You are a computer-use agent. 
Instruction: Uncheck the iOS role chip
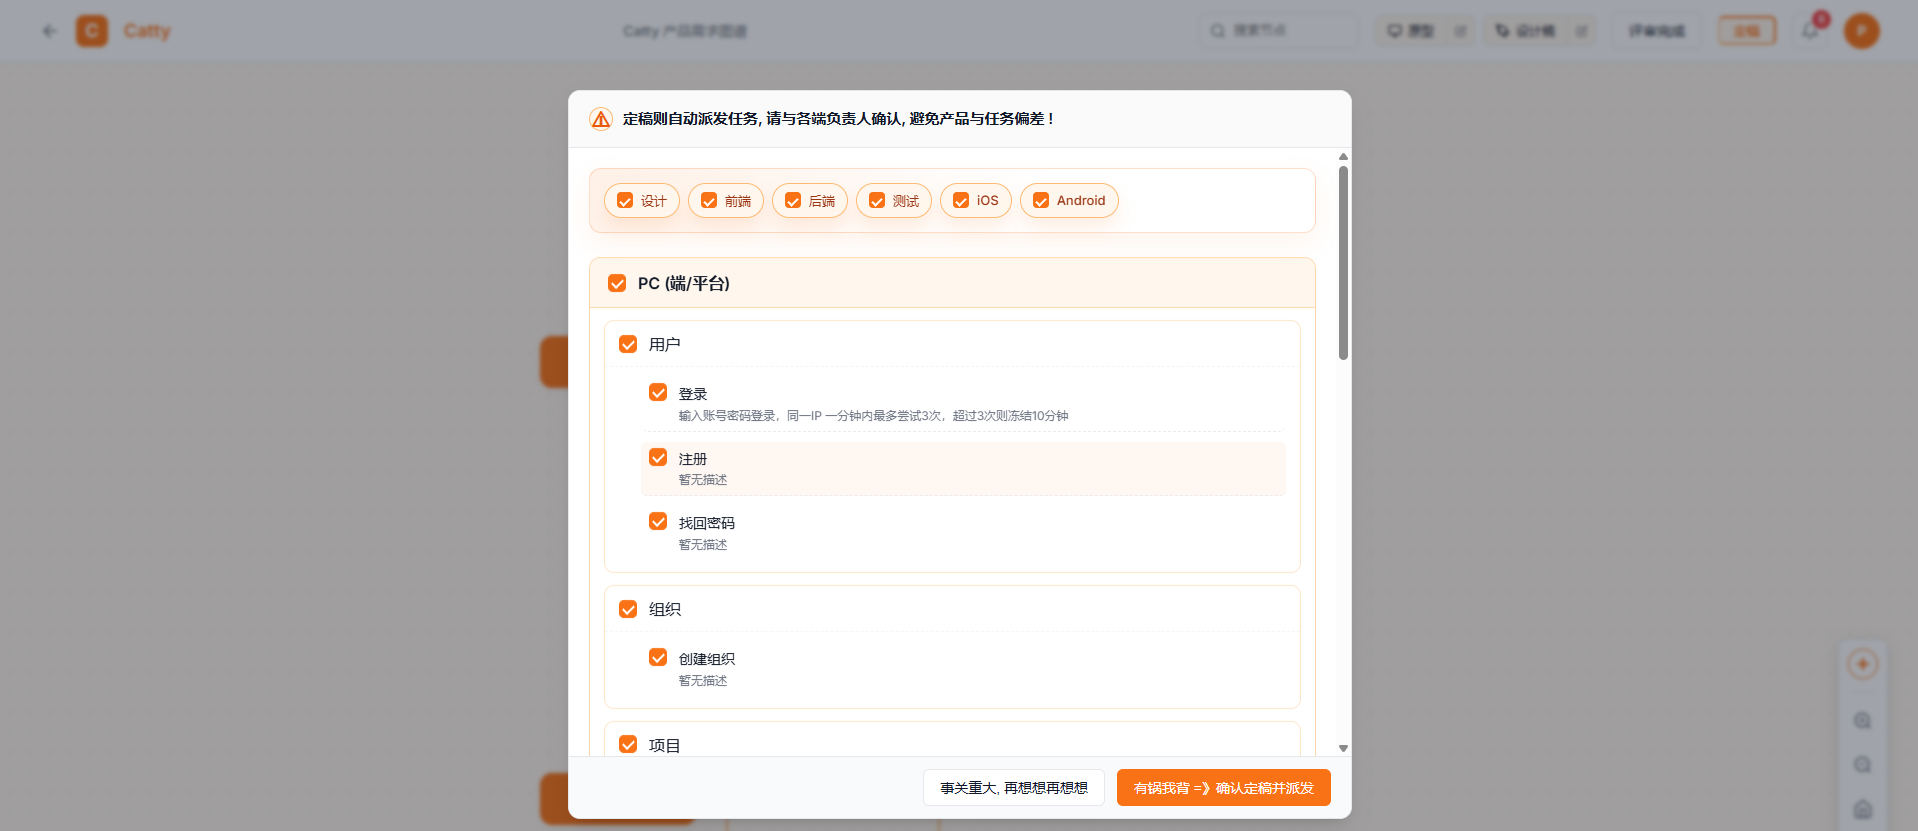[975, 201]
